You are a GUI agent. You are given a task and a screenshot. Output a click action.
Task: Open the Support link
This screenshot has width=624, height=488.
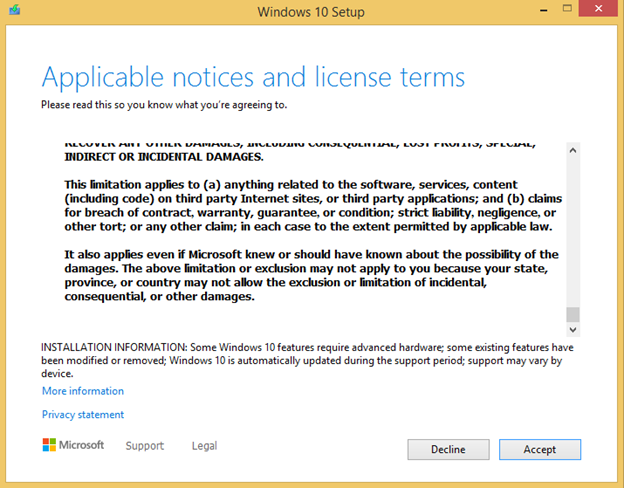pos(144,445)
